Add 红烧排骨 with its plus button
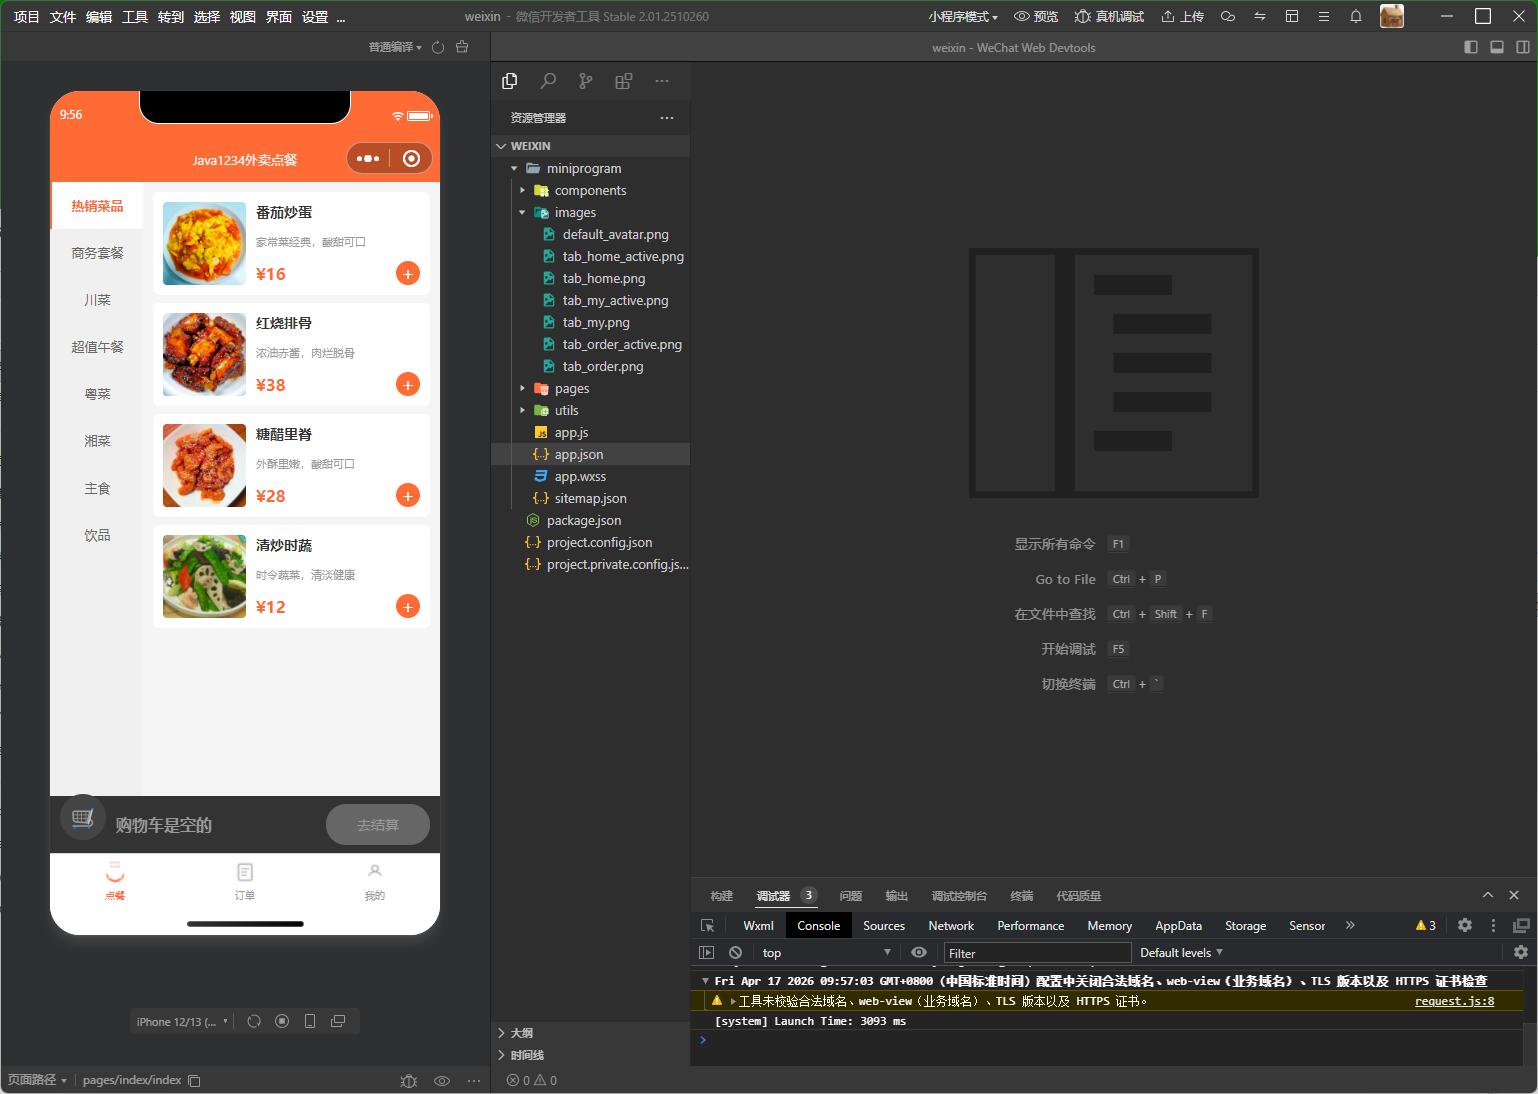This screenshot has height=1094, width=1538. (408, 384)
